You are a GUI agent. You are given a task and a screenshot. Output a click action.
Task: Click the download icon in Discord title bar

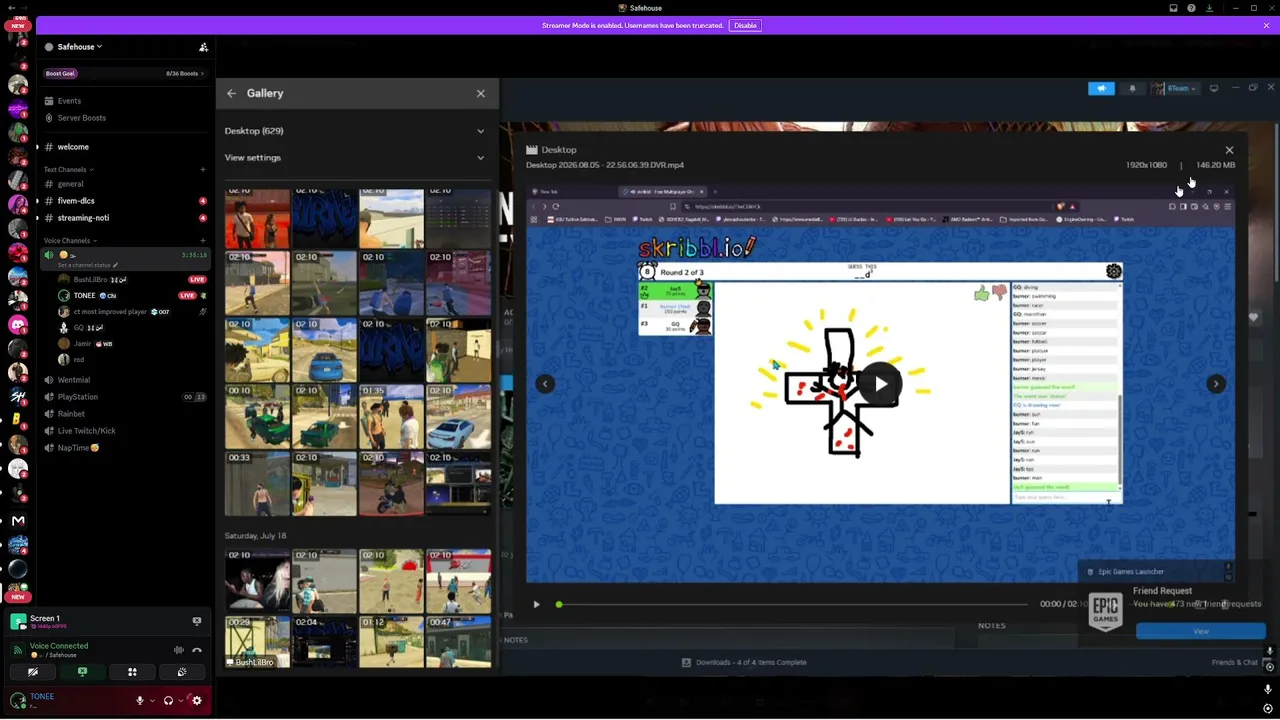pyautogui.click(x=1209, y=8)
